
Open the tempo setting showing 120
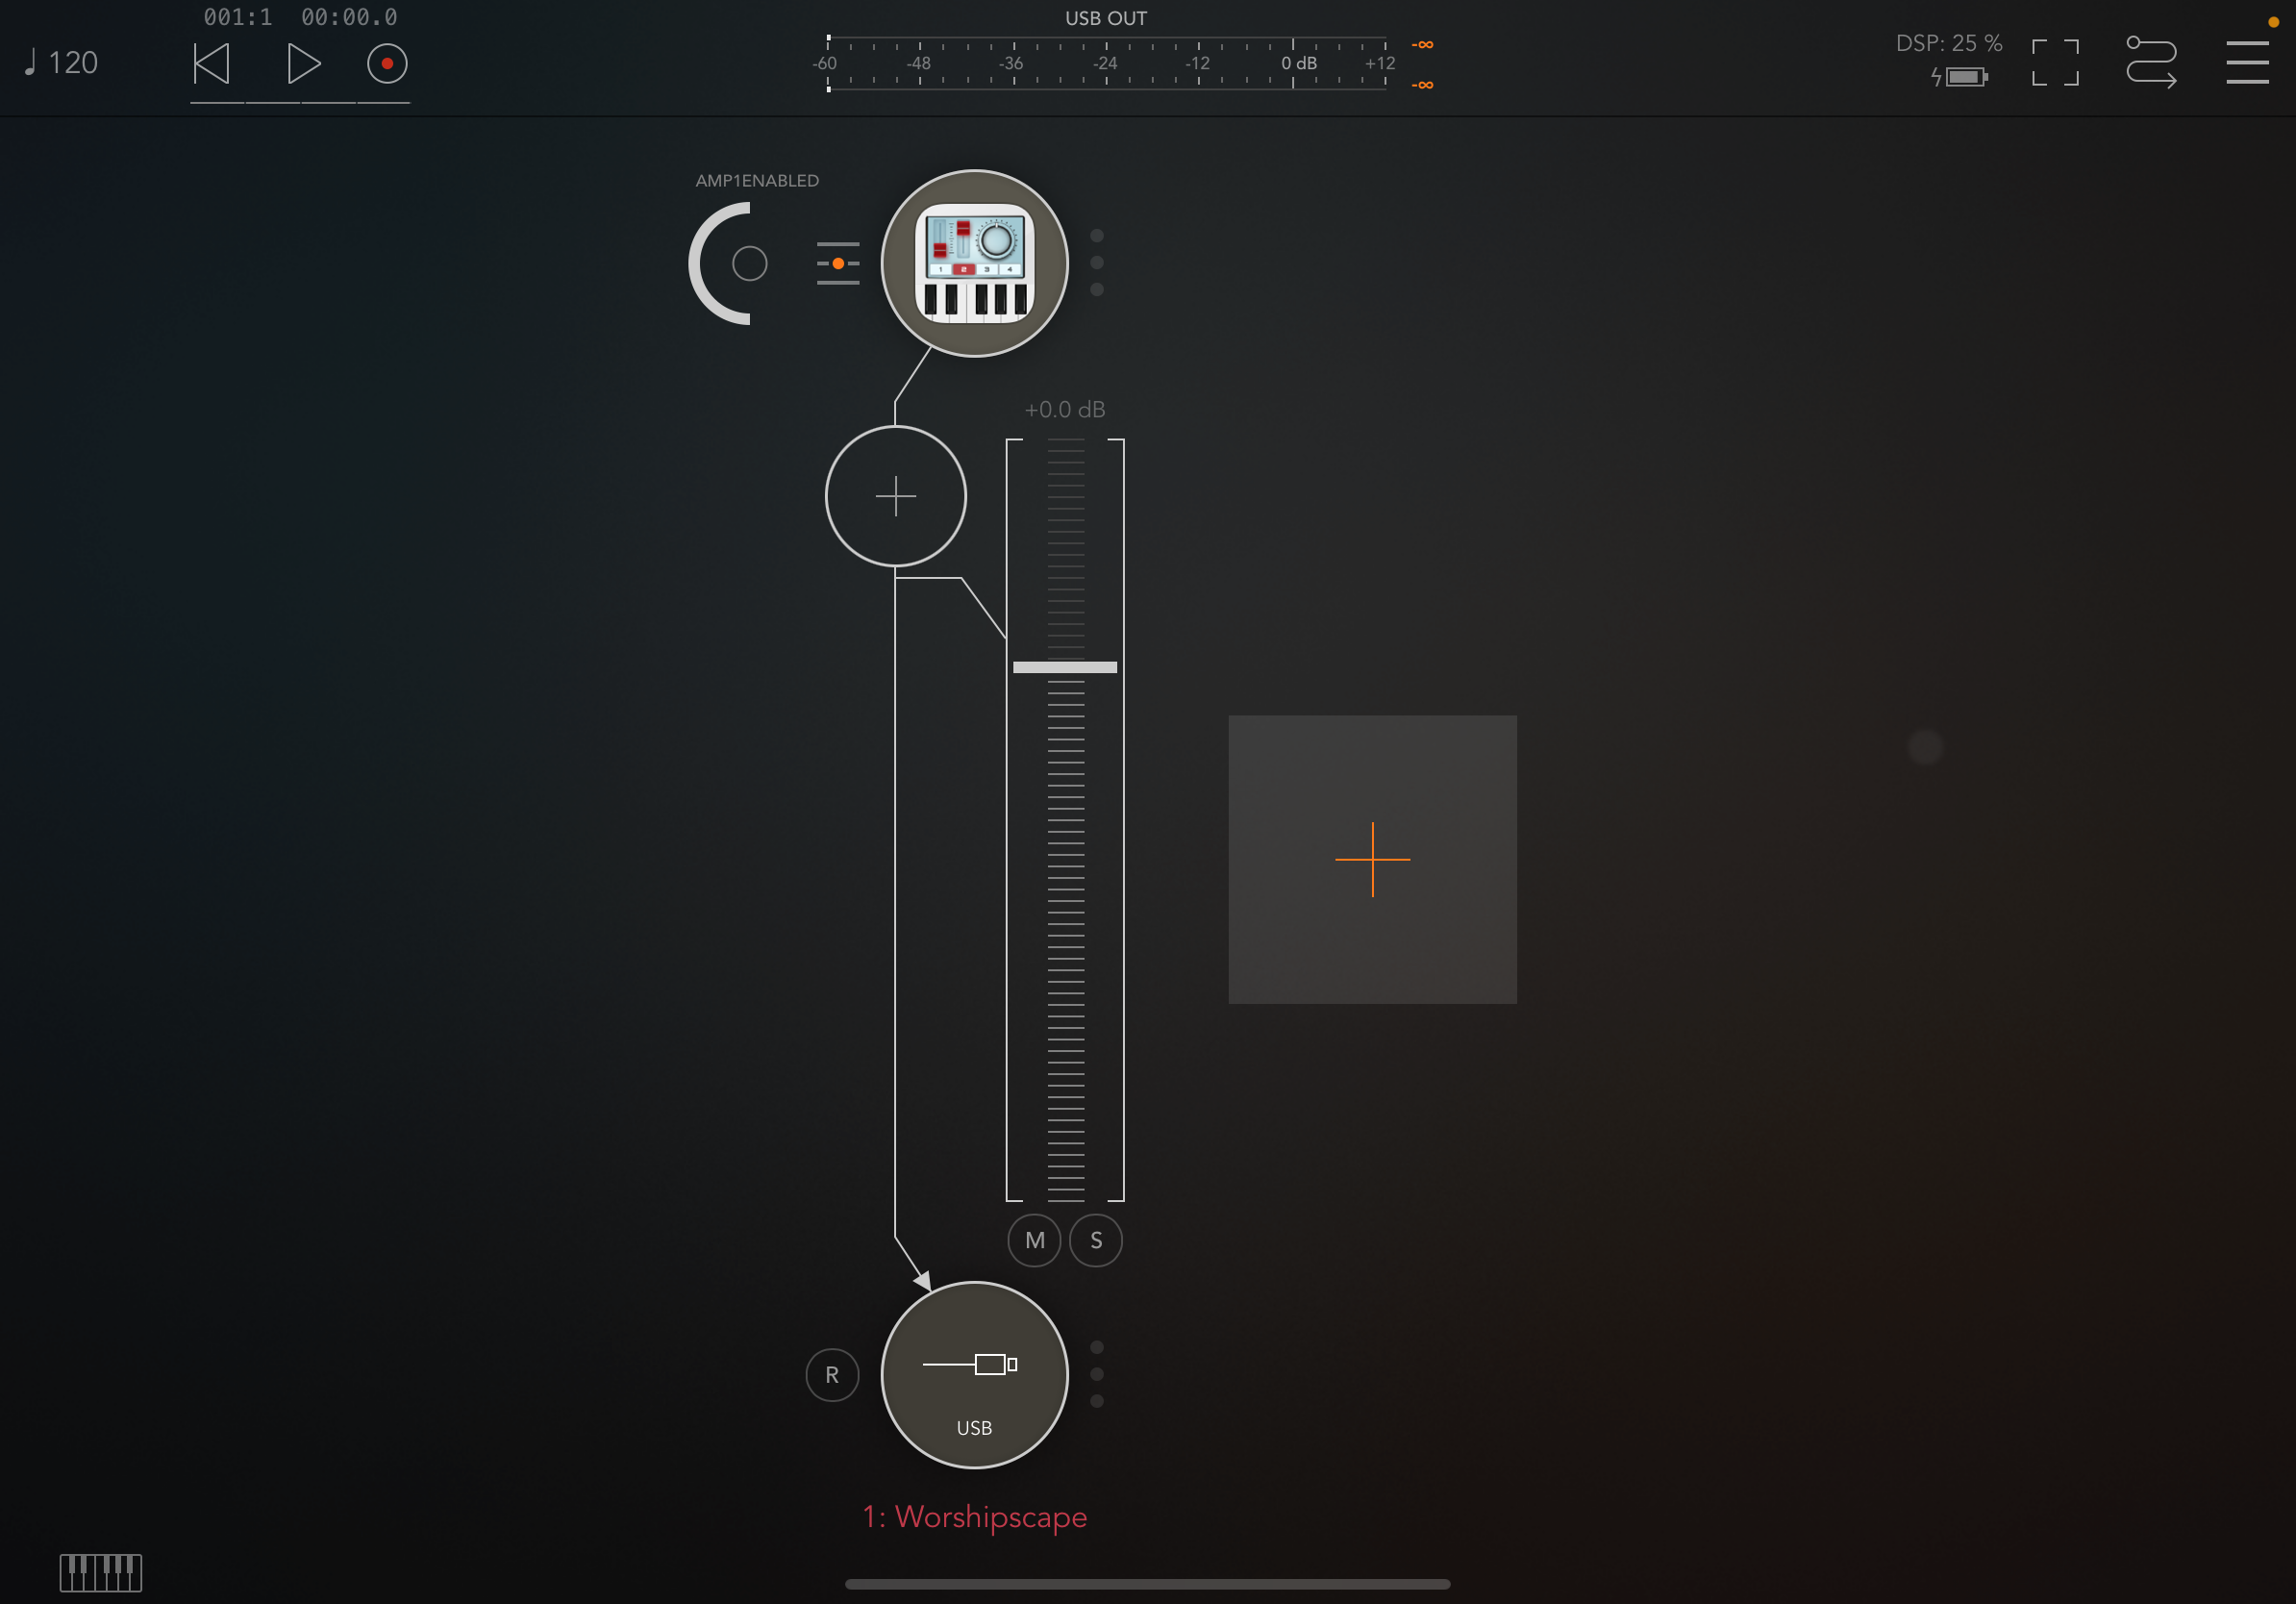coord(61,63)
